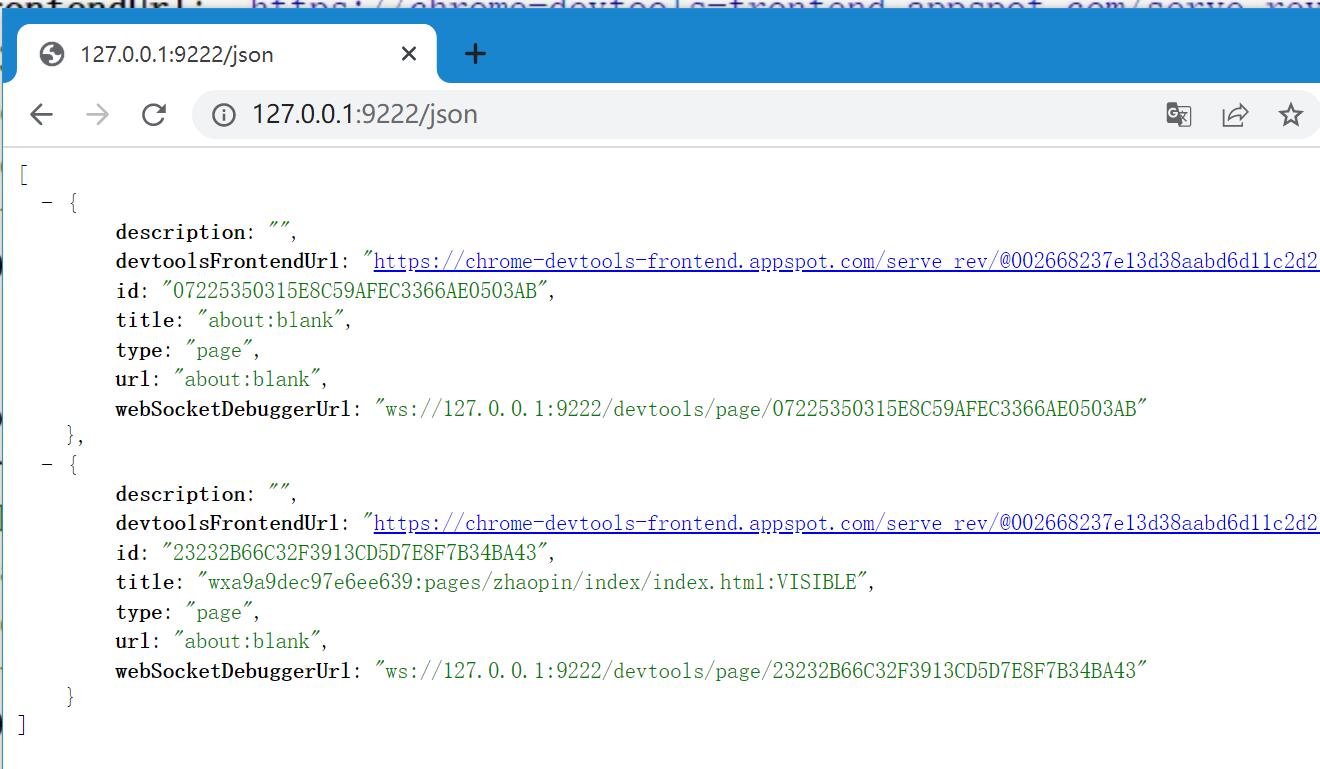Image resolution: width=1320 pixels, height=769 pixels.
Task: Click the globe favicon on the tab
Action: [52, 54]
